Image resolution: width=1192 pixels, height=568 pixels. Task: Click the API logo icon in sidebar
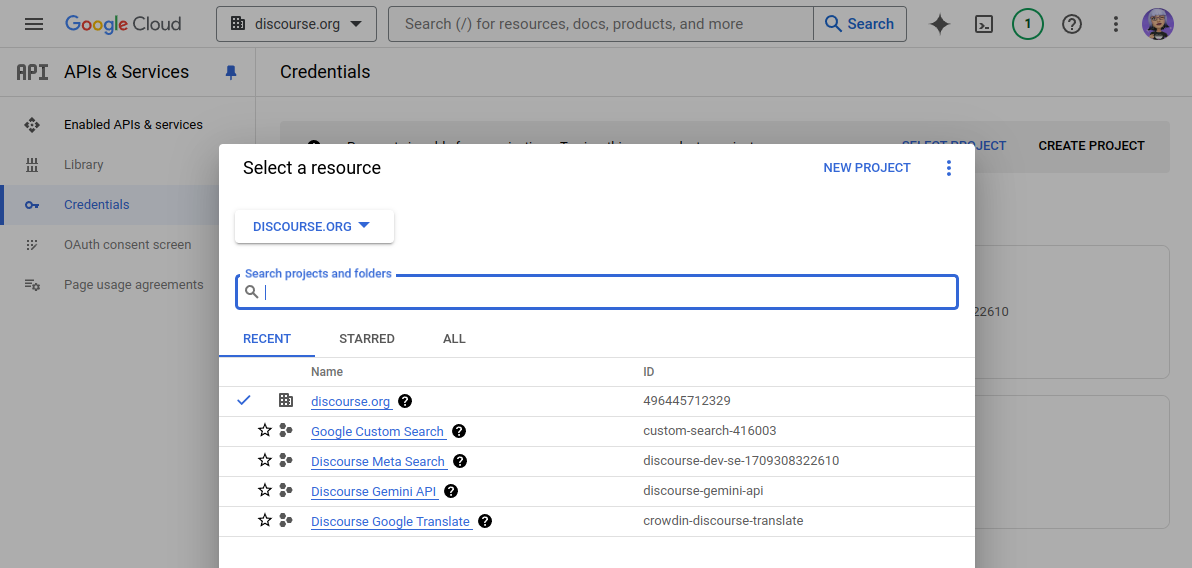click(32, 72)
